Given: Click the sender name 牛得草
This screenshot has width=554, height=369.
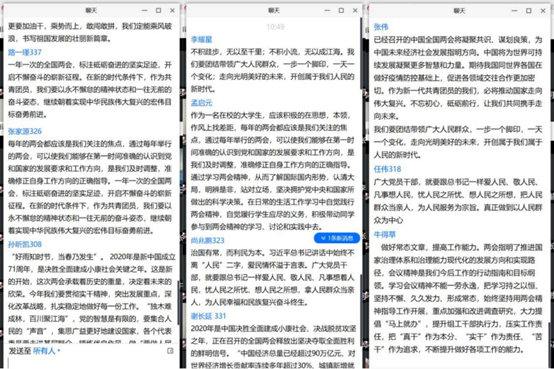Looking at the screenshot, I should coord(385,234).
